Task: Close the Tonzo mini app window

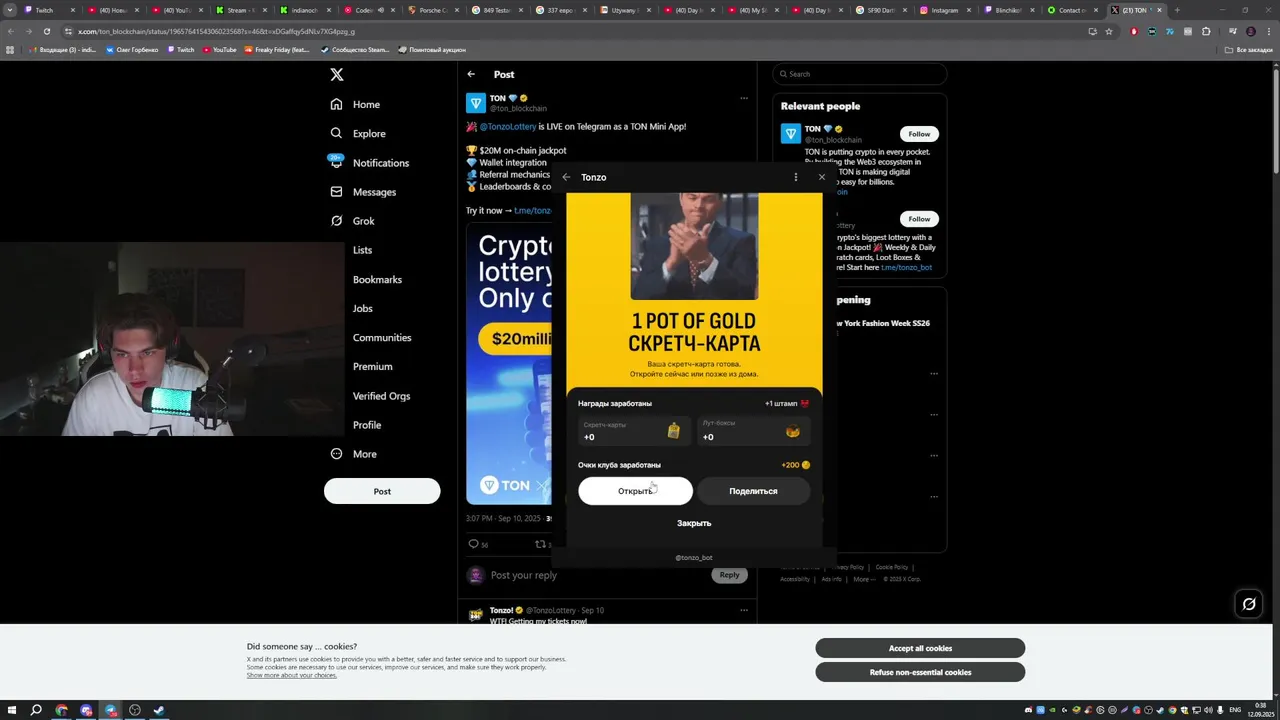Action: (822, 177)
